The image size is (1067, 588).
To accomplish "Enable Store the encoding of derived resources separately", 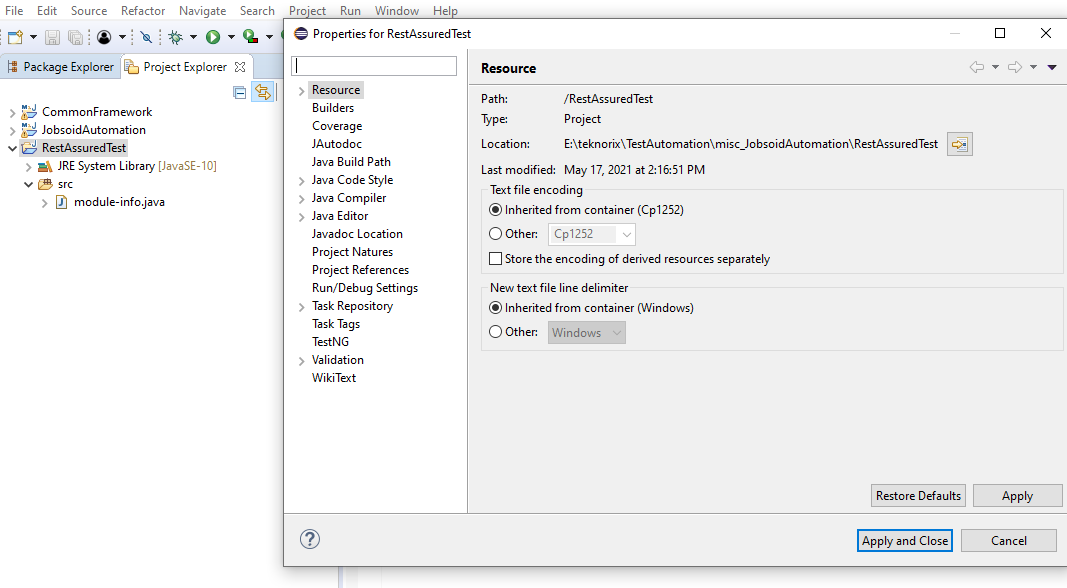I will pos(495,259).
